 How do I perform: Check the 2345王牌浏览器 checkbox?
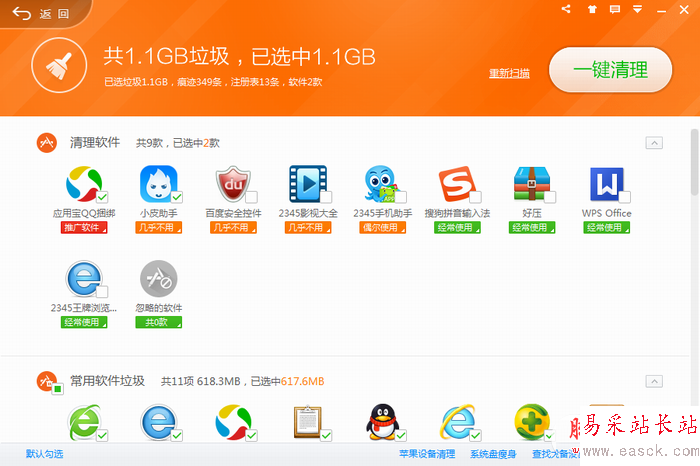click(102, 291)
